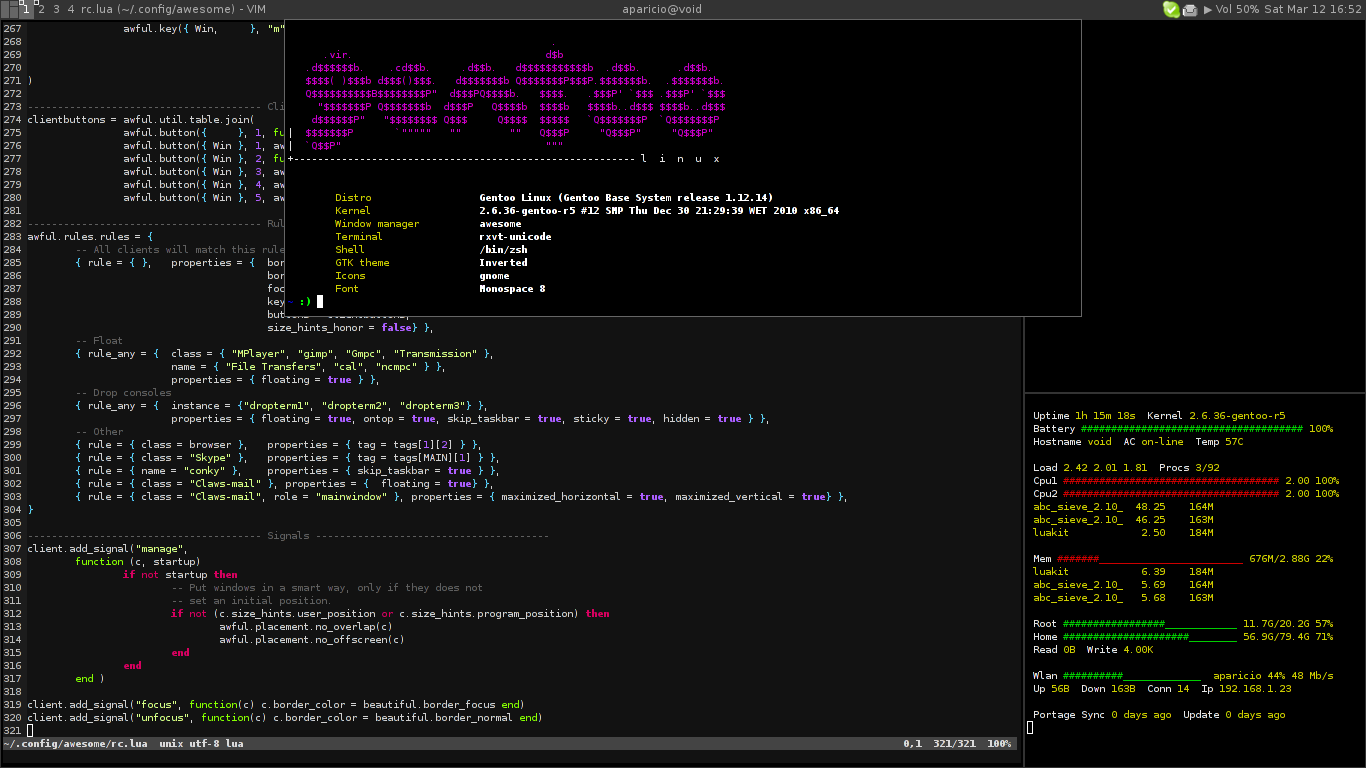Switch to workspace tag 2
Image resolution: width=1366 pixels, height=768 pixels.
(41, 9)
